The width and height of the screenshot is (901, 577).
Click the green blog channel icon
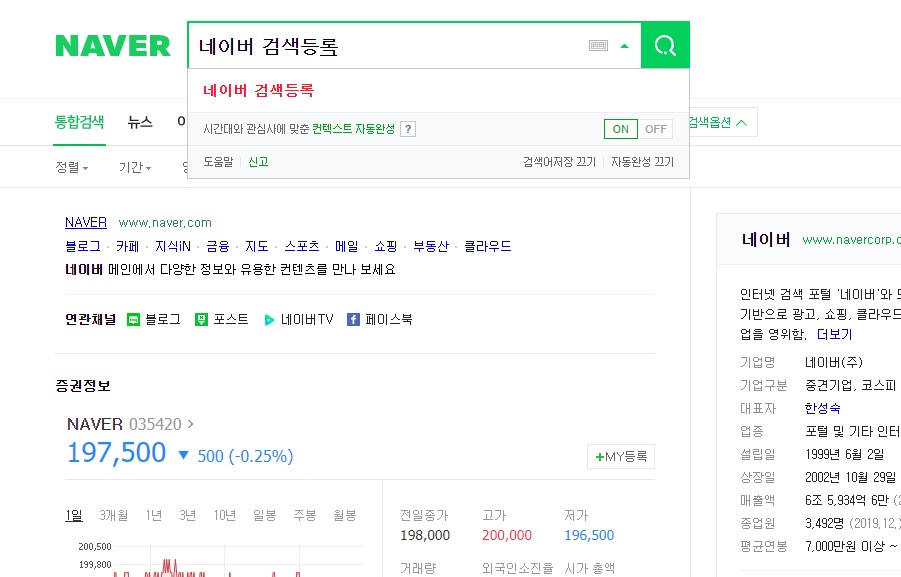[133, 320]
